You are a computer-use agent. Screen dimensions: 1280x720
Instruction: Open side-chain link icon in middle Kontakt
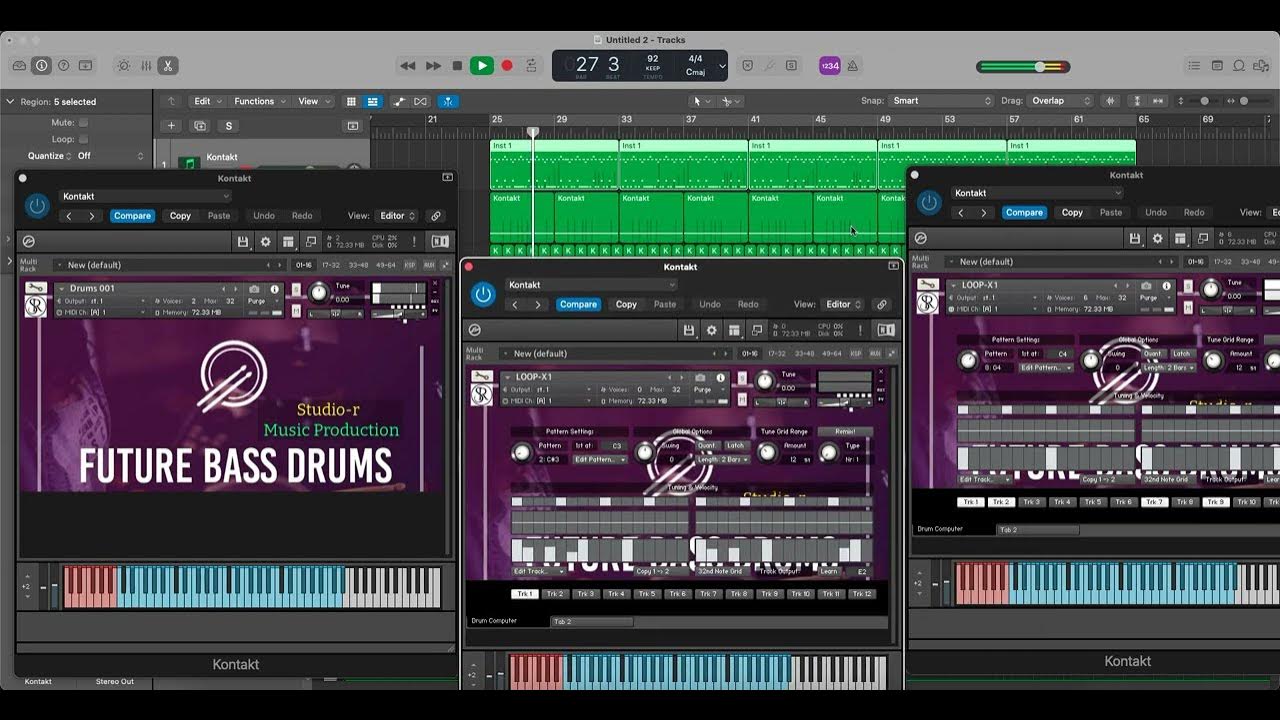pos(881,304)
